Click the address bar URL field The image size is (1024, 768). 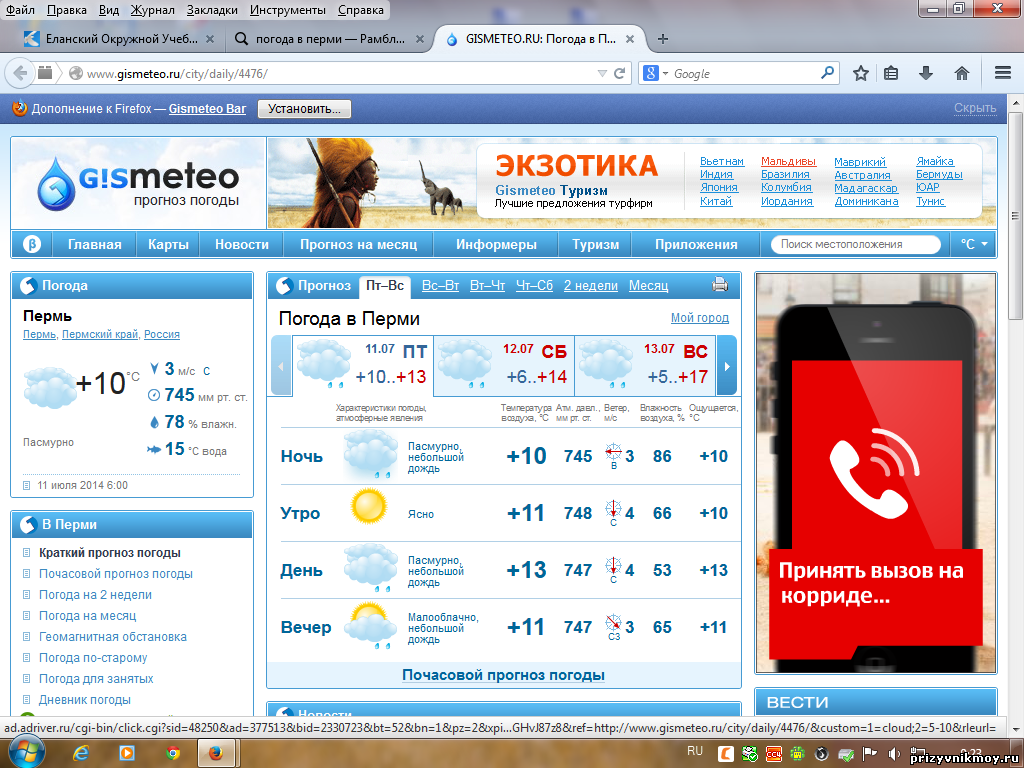[340, 74]
